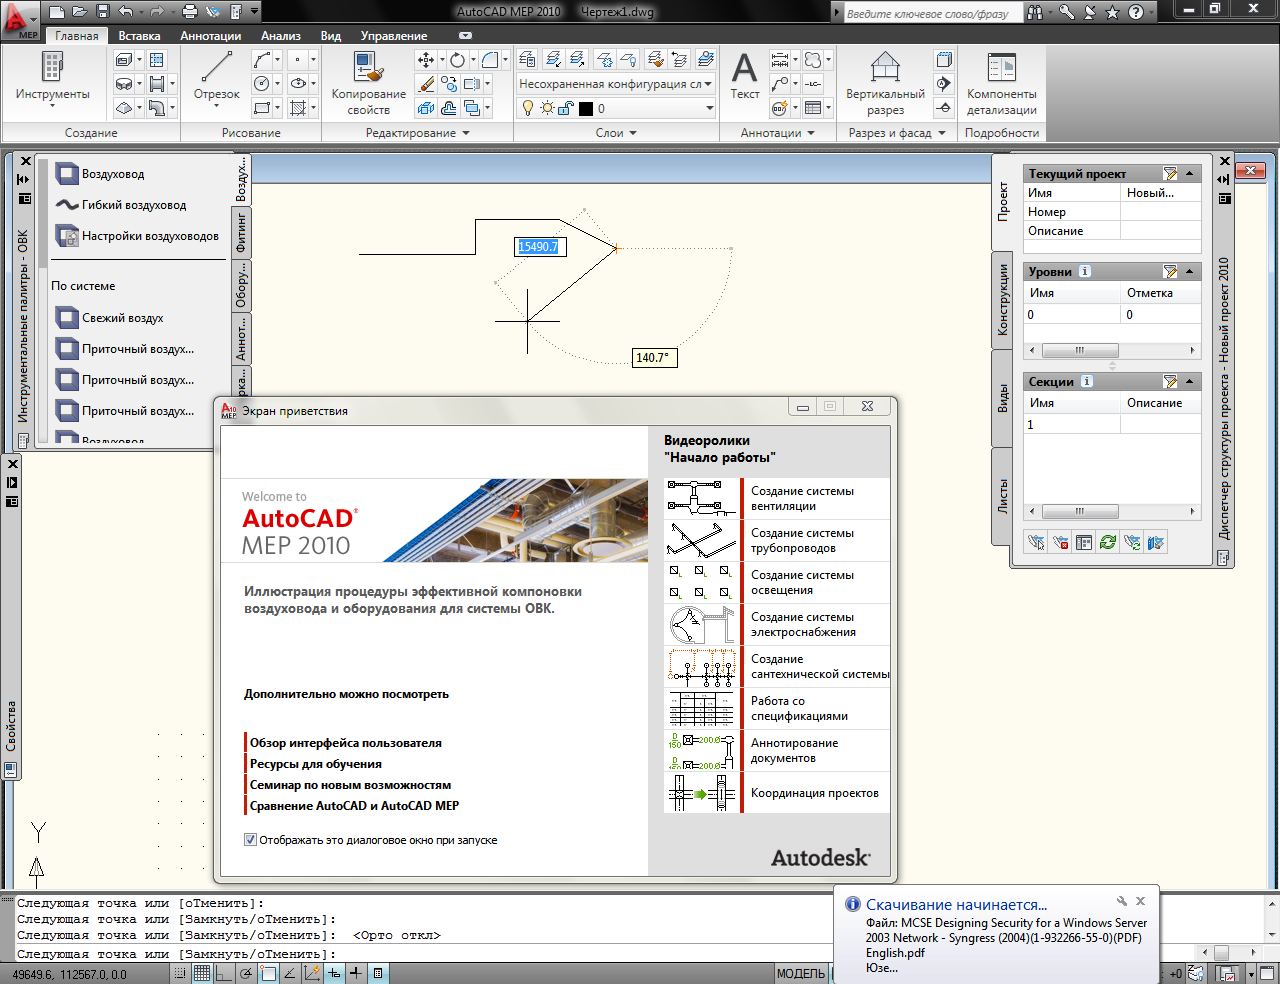Open Обзор интерфейса пользователя link
Image resolution: width=1280 pixels, height=984 pixels.
click(345, 743)
